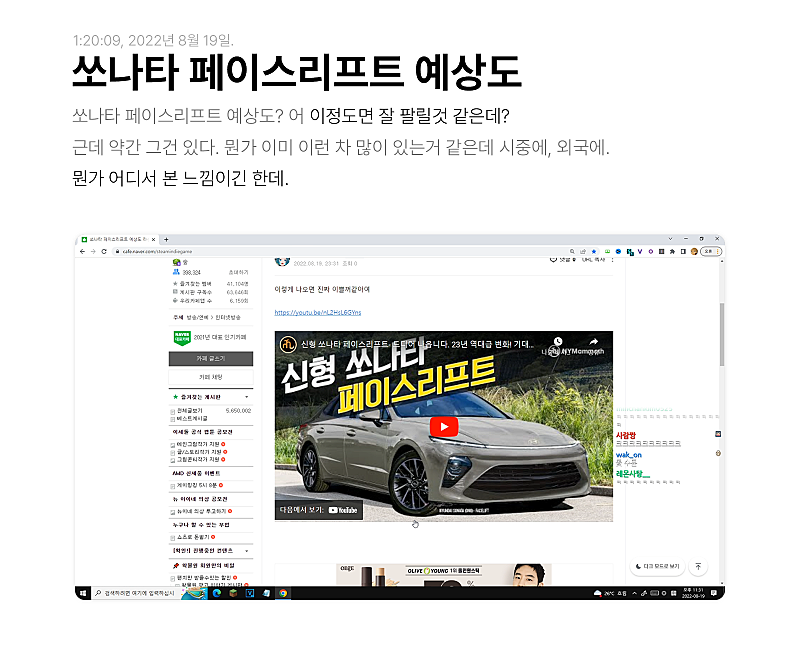Expand the system tray hidden icons chevron
Viewport: 800px width, 650px height.
(634, 593)
